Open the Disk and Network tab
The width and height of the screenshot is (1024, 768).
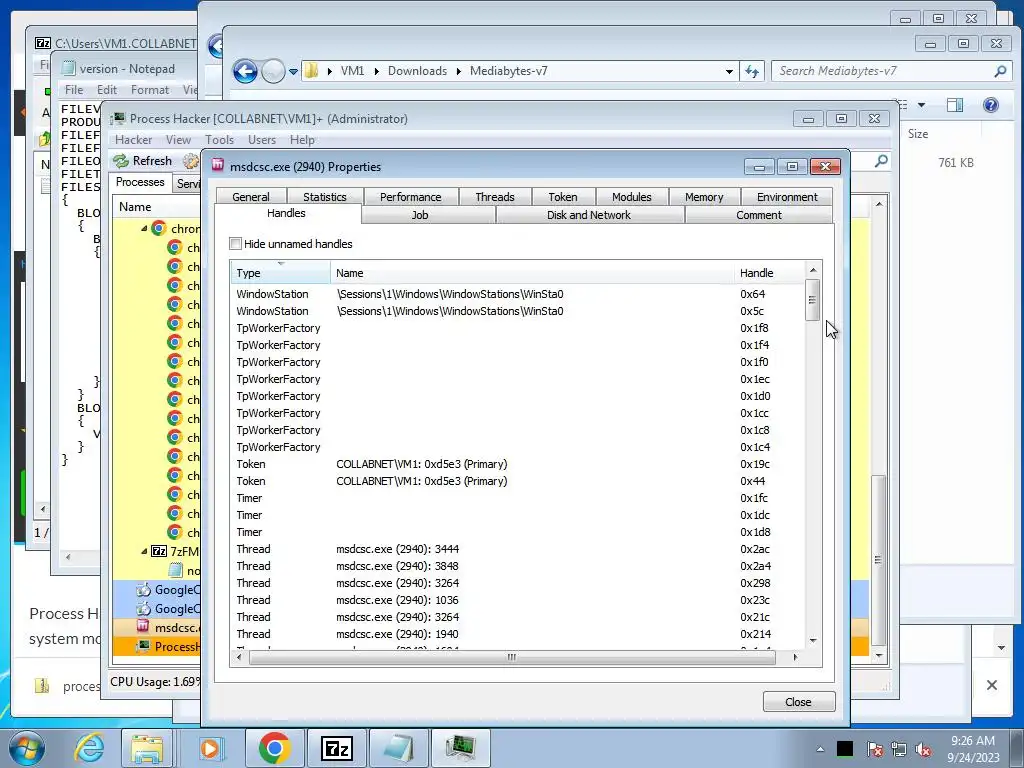588,215
